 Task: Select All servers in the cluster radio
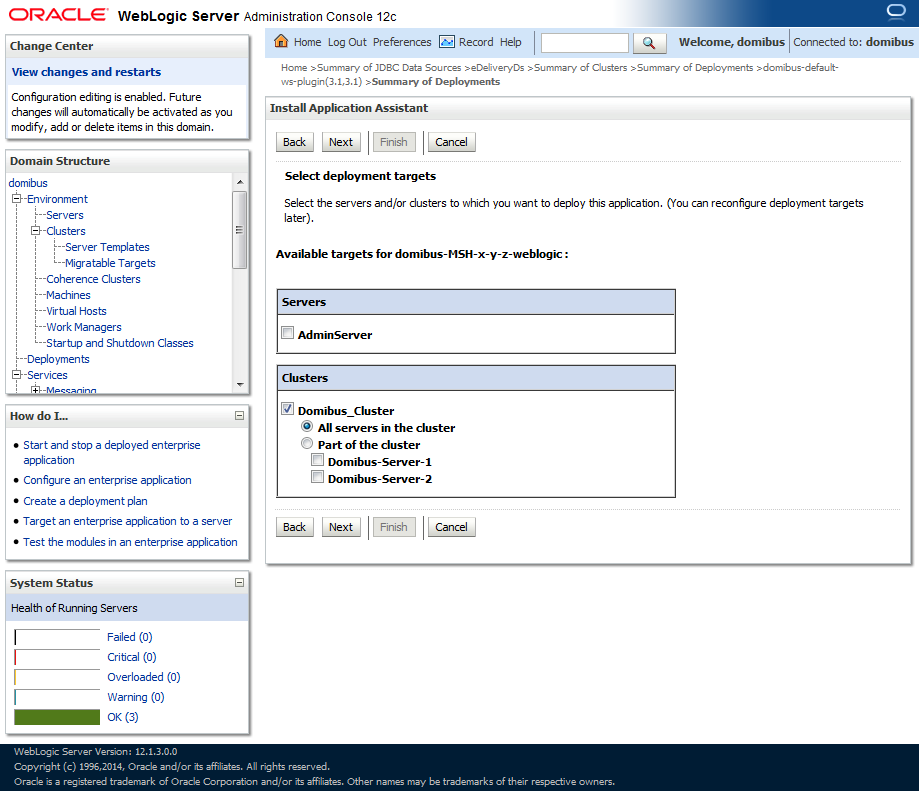pos(307,426)
